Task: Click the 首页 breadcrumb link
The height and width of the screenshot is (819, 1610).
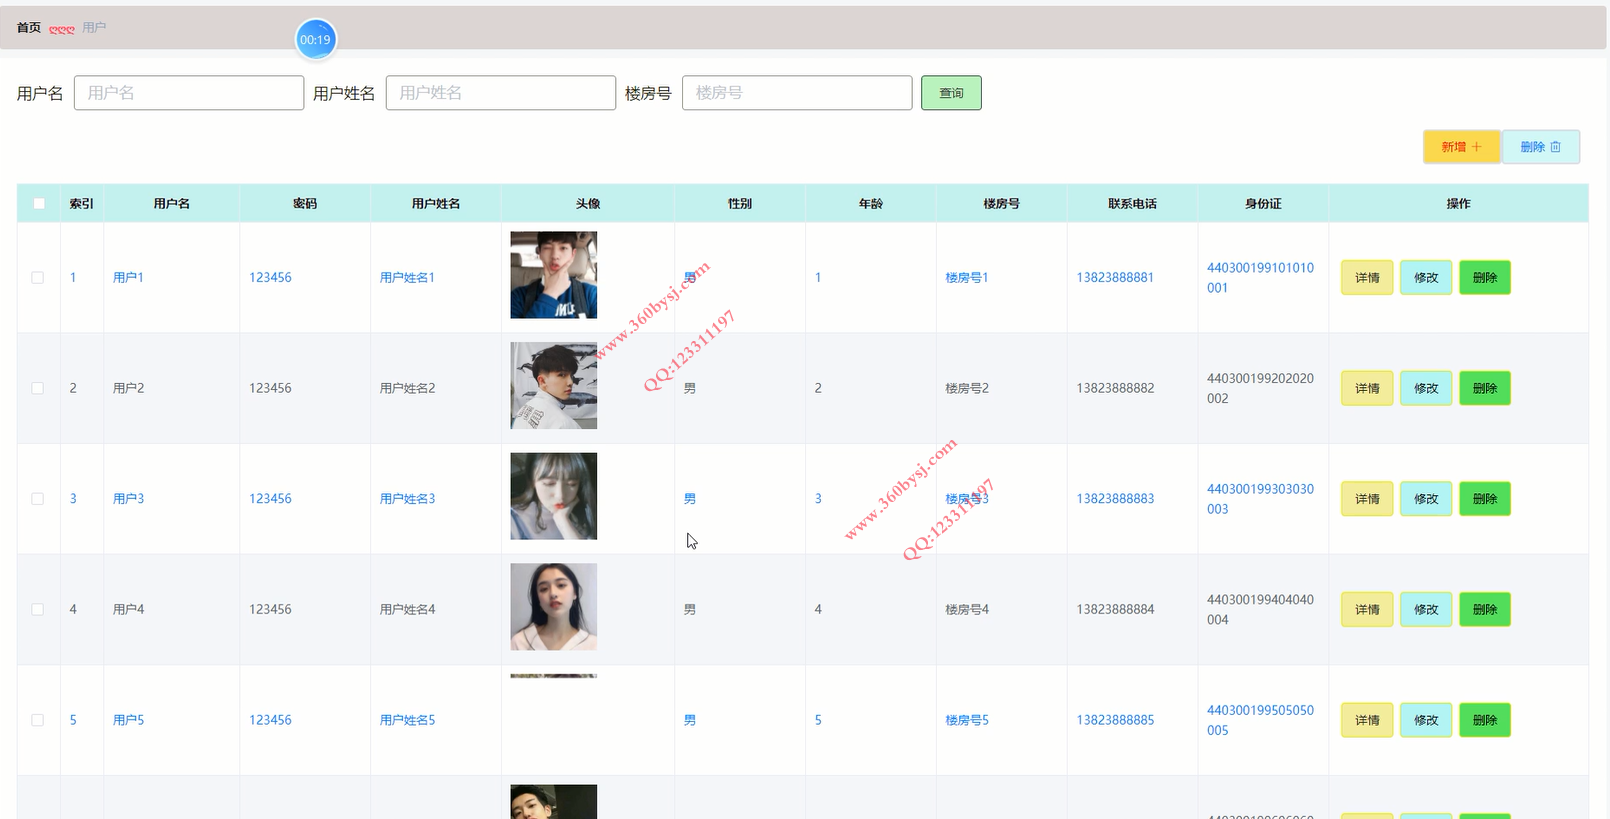Action: 29,28
